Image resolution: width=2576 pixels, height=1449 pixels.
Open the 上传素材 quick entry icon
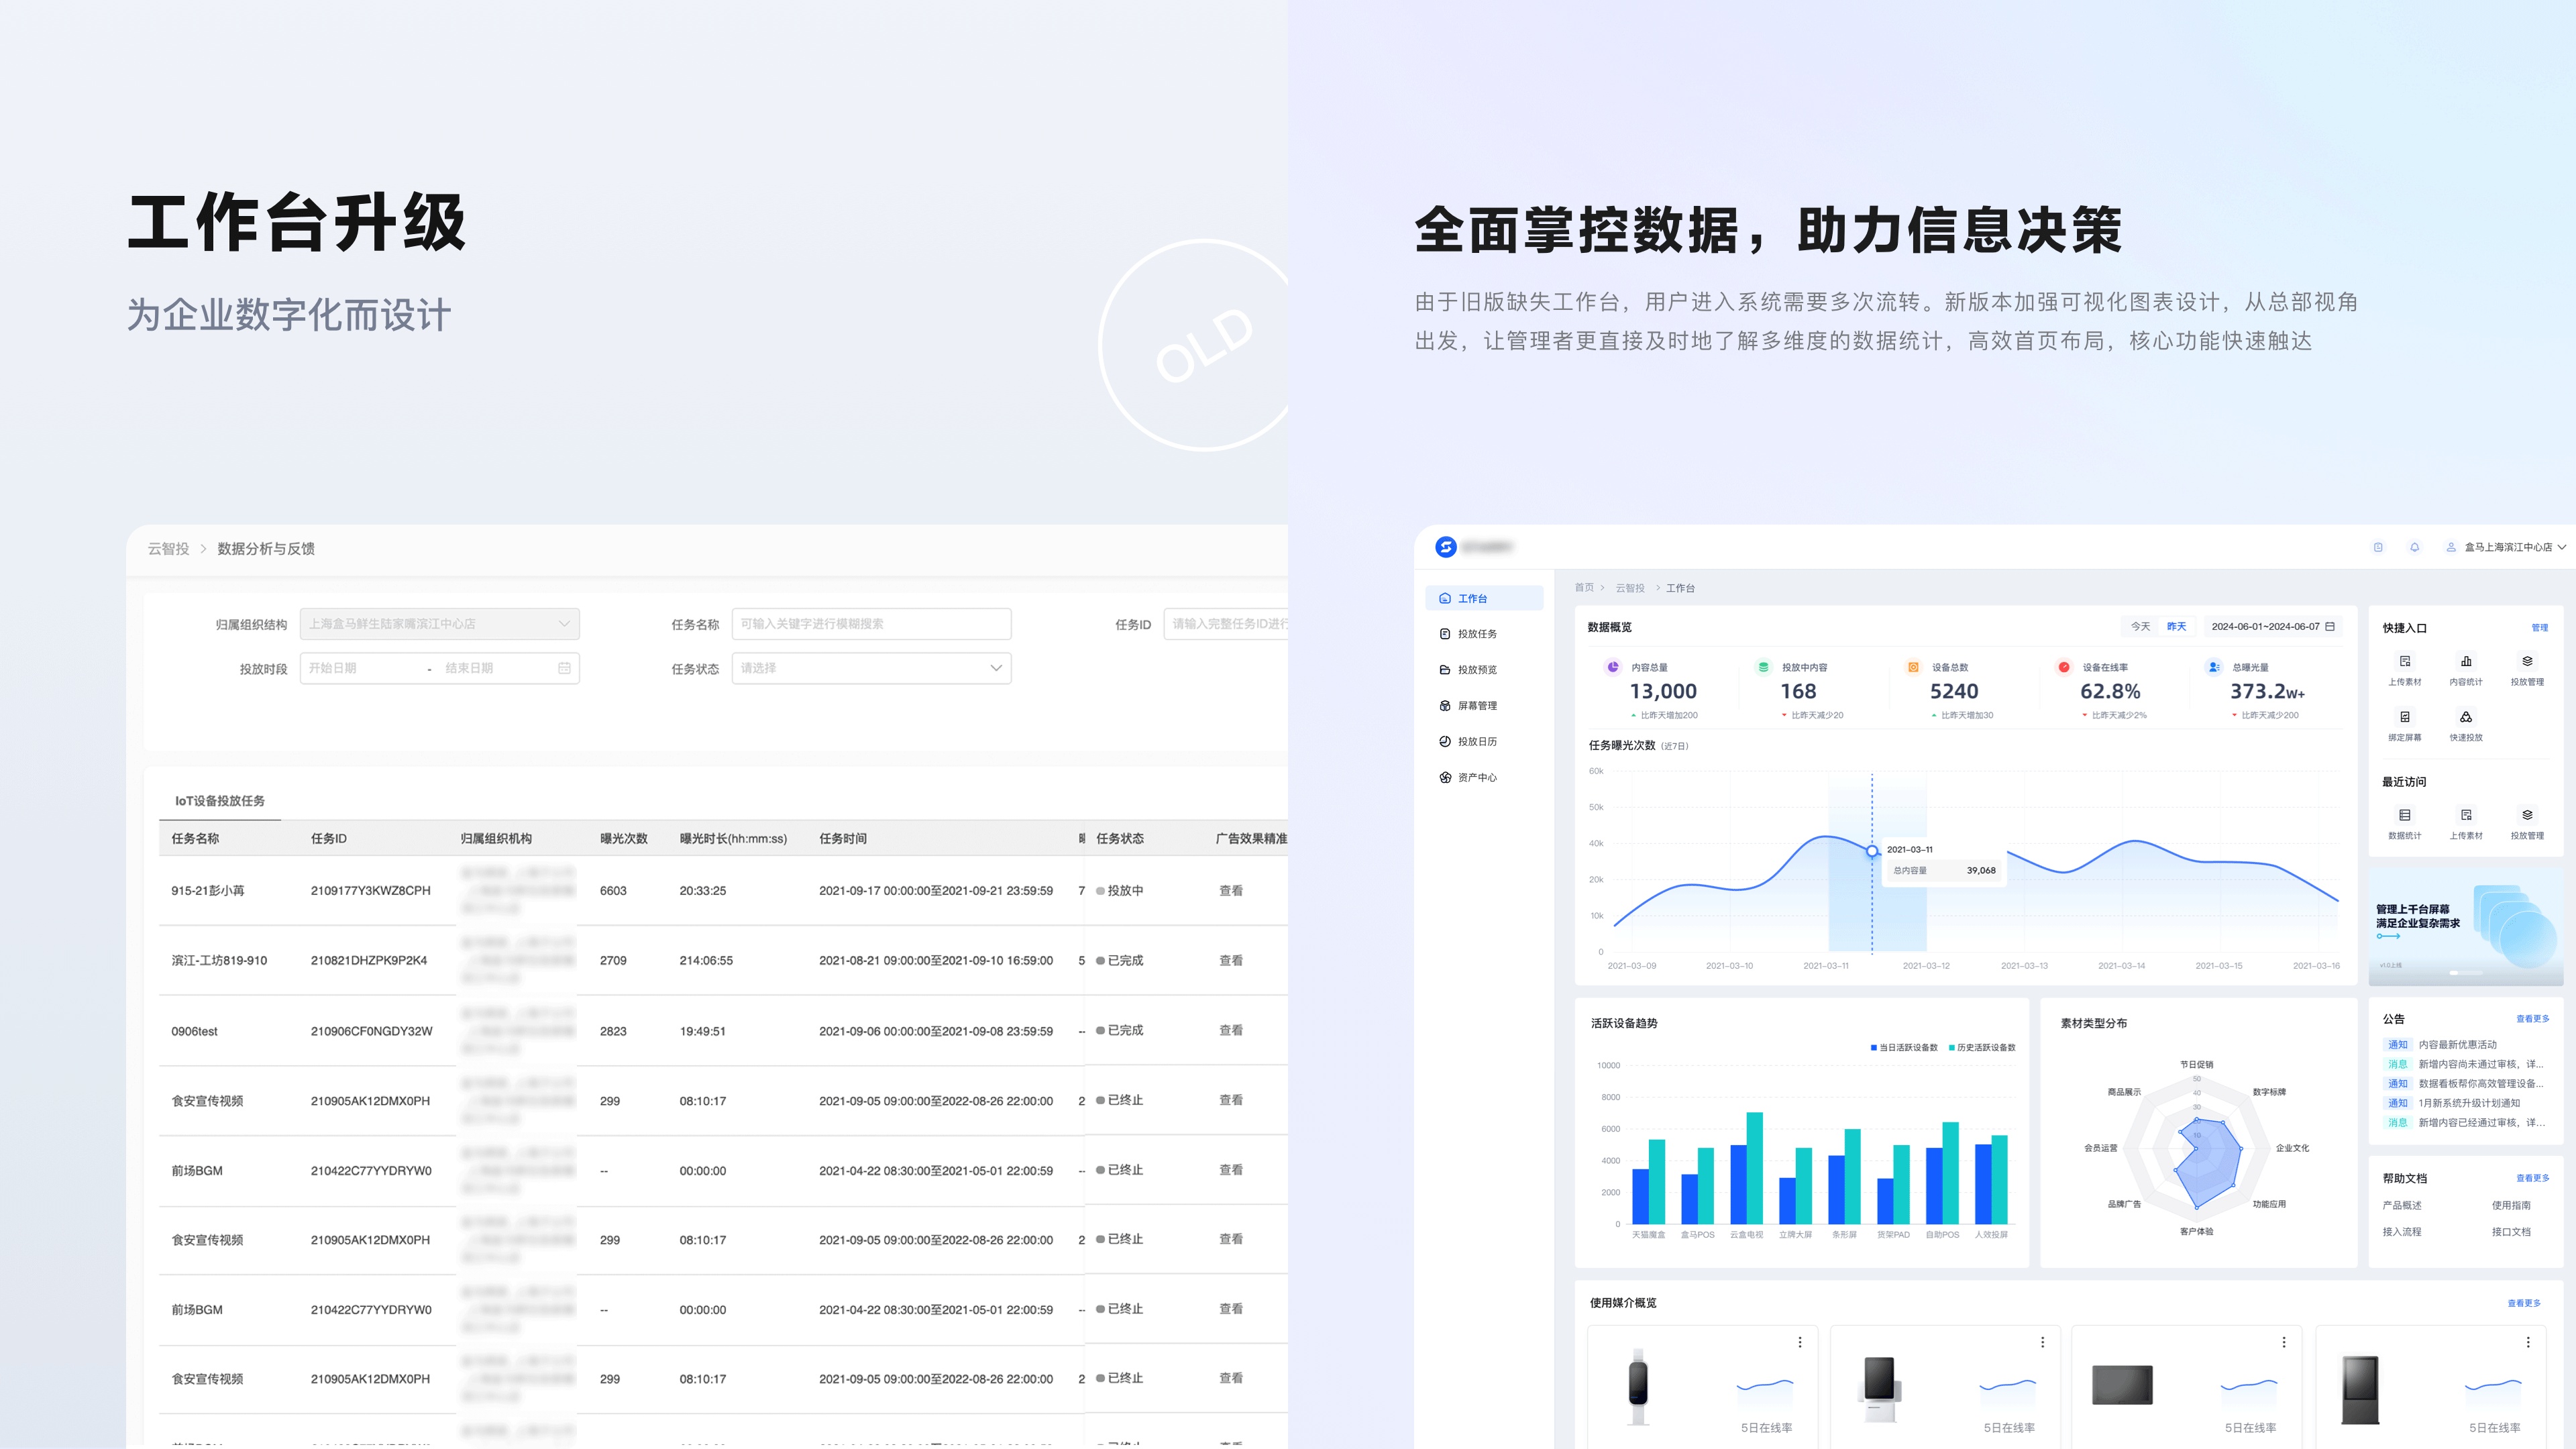[x=2404, y=662]
